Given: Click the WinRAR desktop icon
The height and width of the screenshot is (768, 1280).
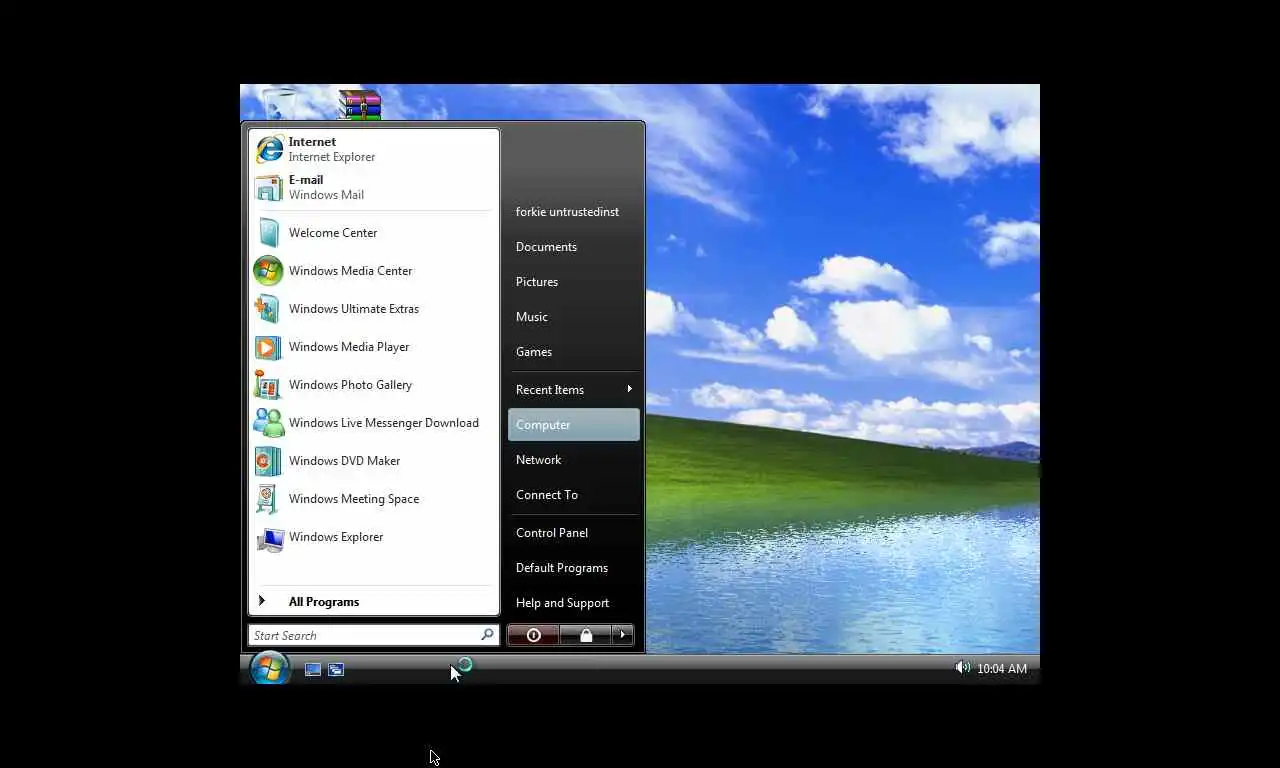Looking at the screenshot, I should coord(359,105).
